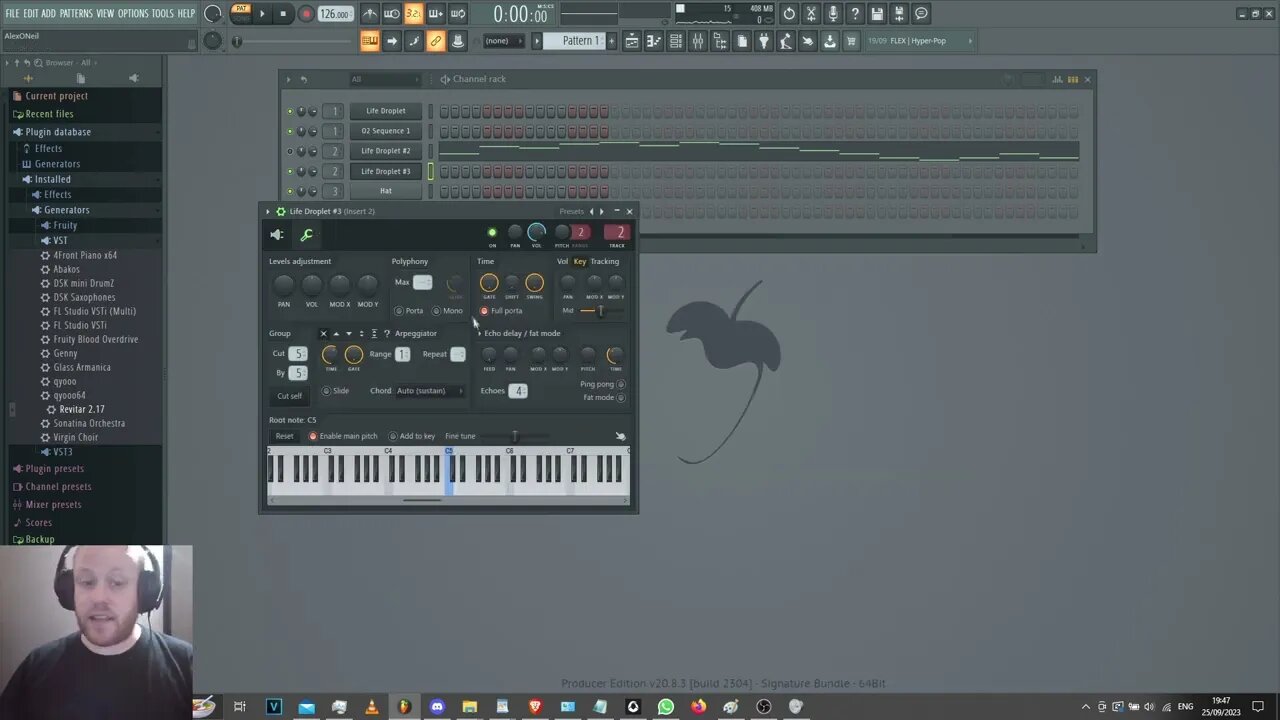The image size is (1280, 720).
Task: Expand the Plugin presets folder
Action: pyautogui.click(x=54, y=469)
